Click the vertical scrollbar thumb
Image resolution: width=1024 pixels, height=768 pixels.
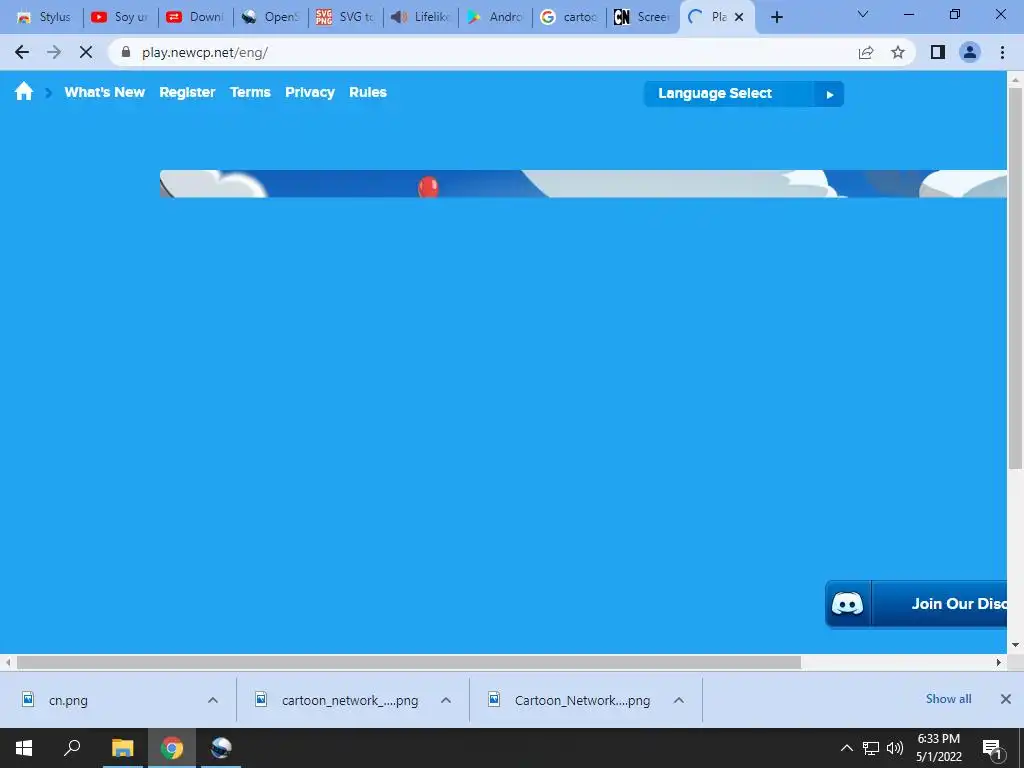coord(1015,278)
